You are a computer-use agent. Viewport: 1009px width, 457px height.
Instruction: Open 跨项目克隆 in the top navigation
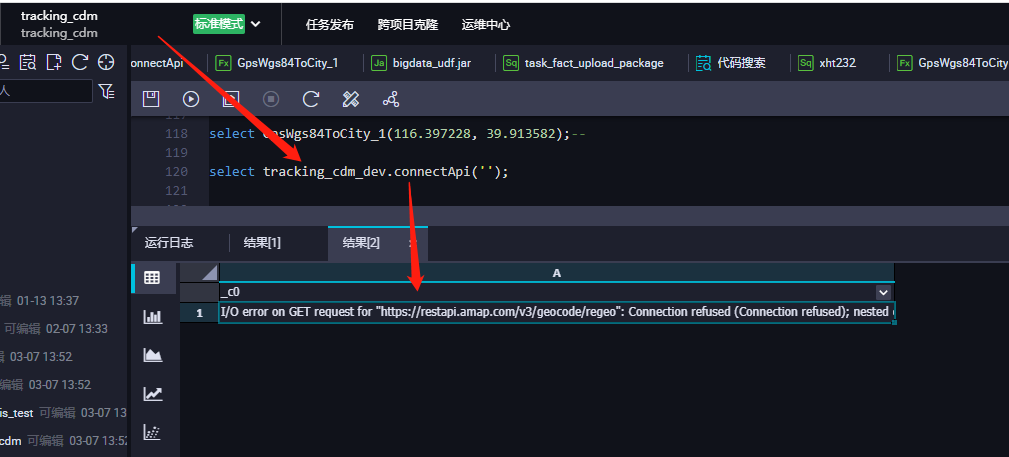point(407,25)
